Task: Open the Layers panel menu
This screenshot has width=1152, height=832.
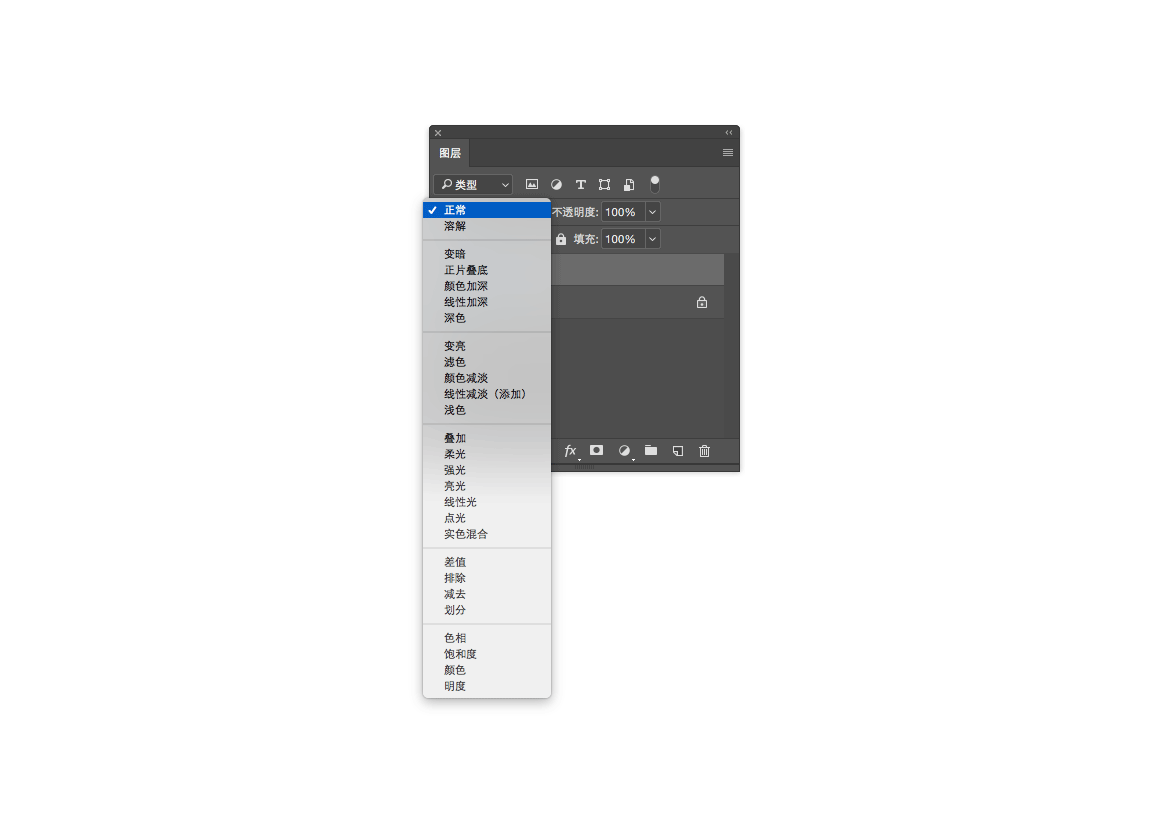Action: point(727,152)
